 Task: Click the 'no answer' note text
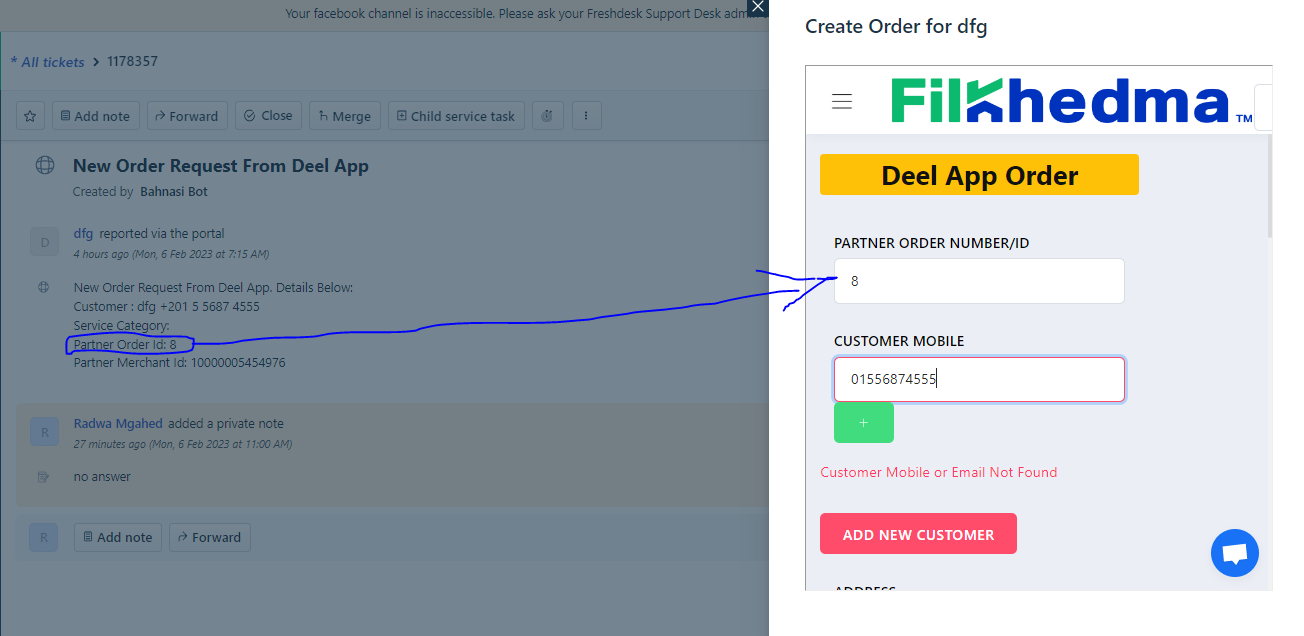(102, 477)
